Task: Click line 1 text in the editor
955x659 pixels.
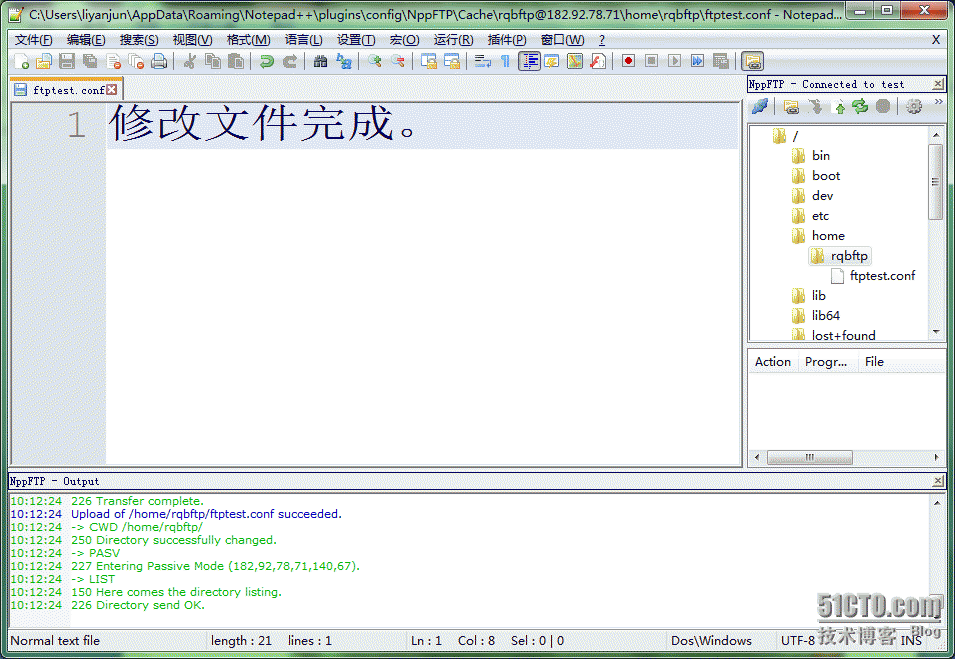Action: pyautogui.click(x=262, y=123)
